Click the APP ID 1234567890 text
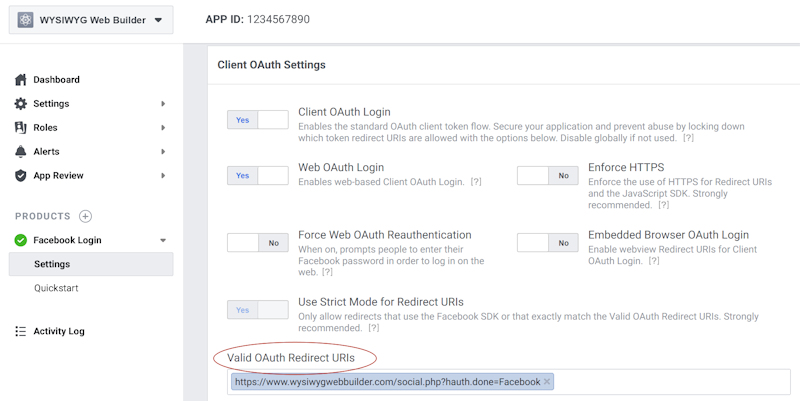The image size is (800, 401). [257, 19]
